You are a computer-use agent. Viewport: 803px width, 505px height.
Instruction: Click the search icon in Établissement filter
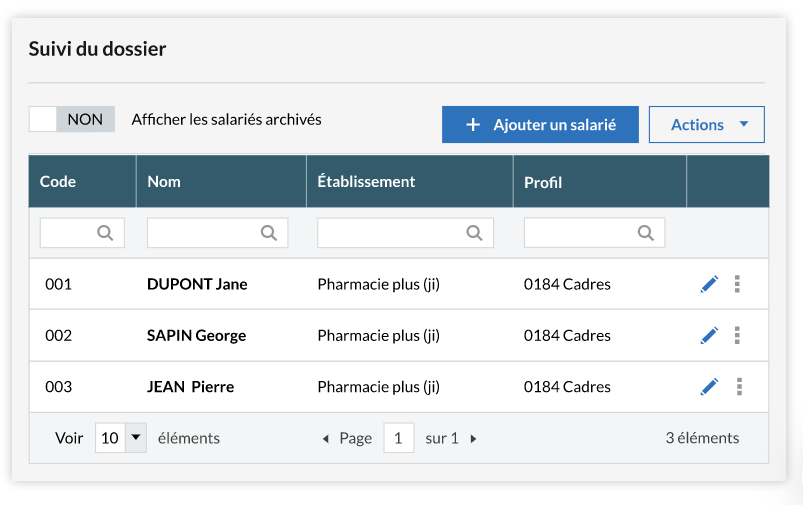[474, 232]
